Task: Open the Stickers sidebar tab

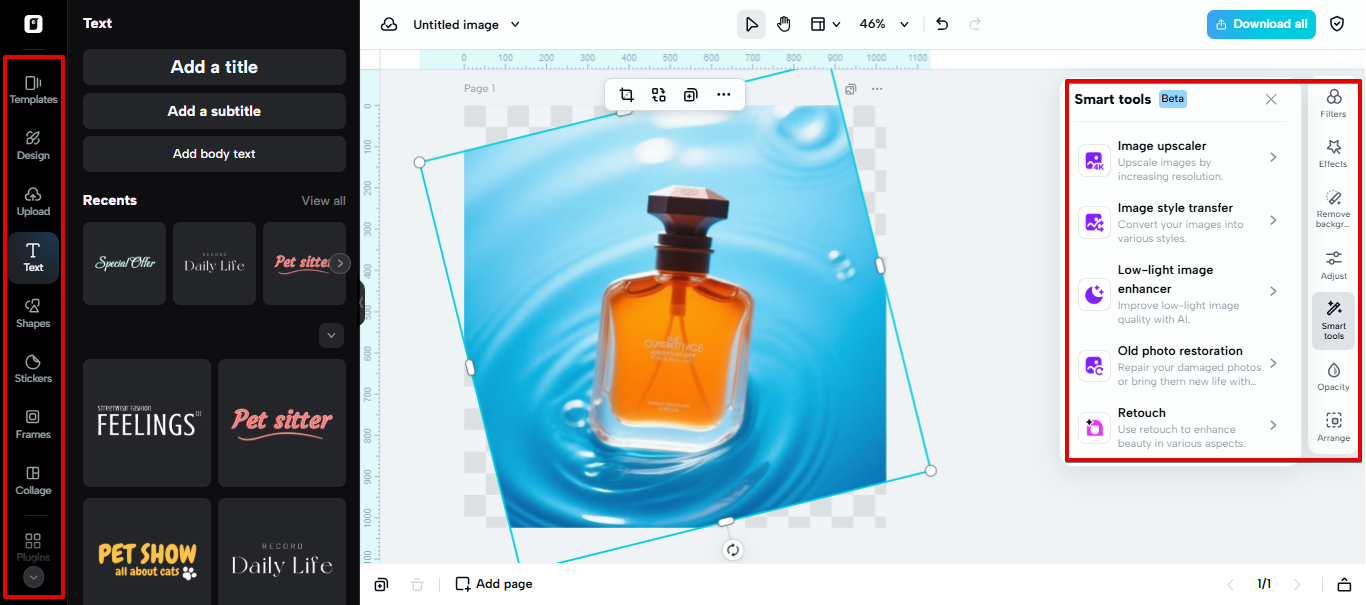Action: [33, 367]
